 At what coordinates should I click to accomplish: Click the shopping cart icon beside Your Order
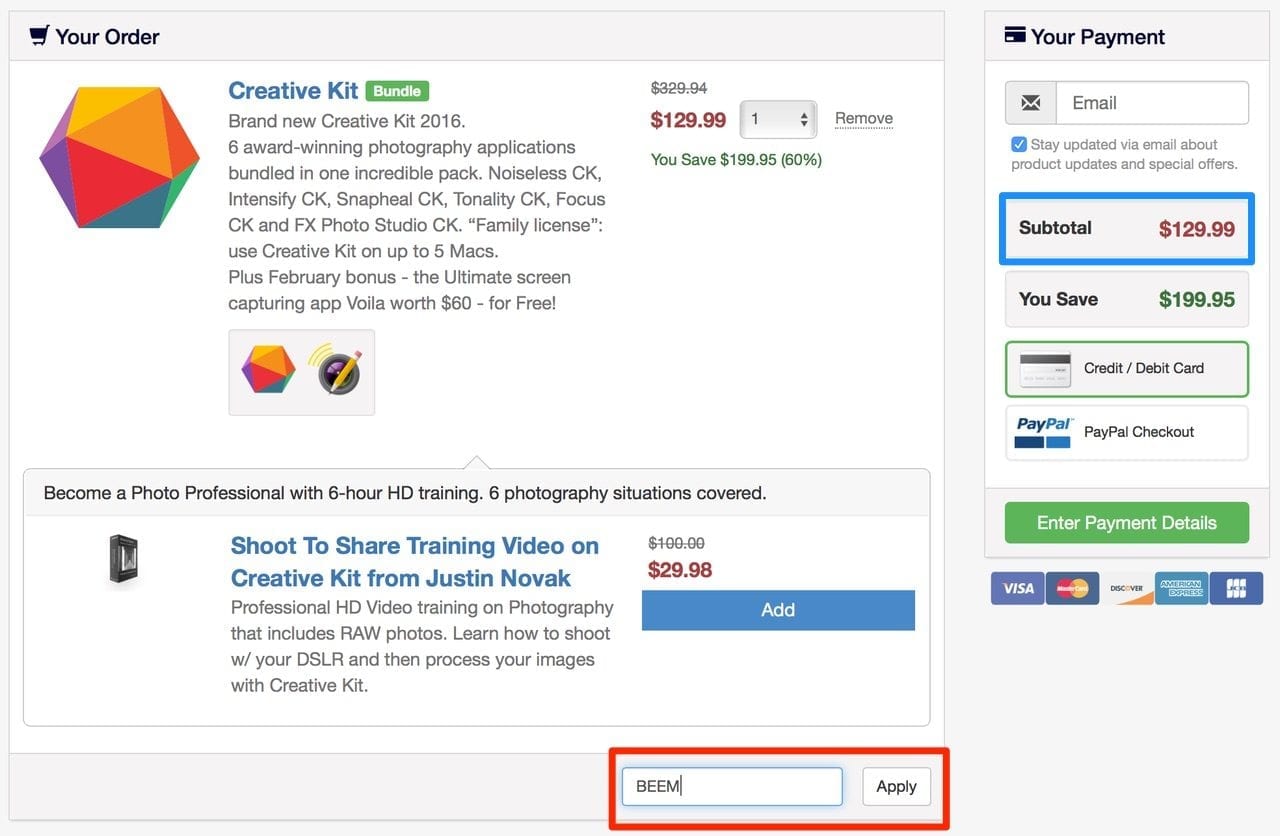[x=39, y=36]
